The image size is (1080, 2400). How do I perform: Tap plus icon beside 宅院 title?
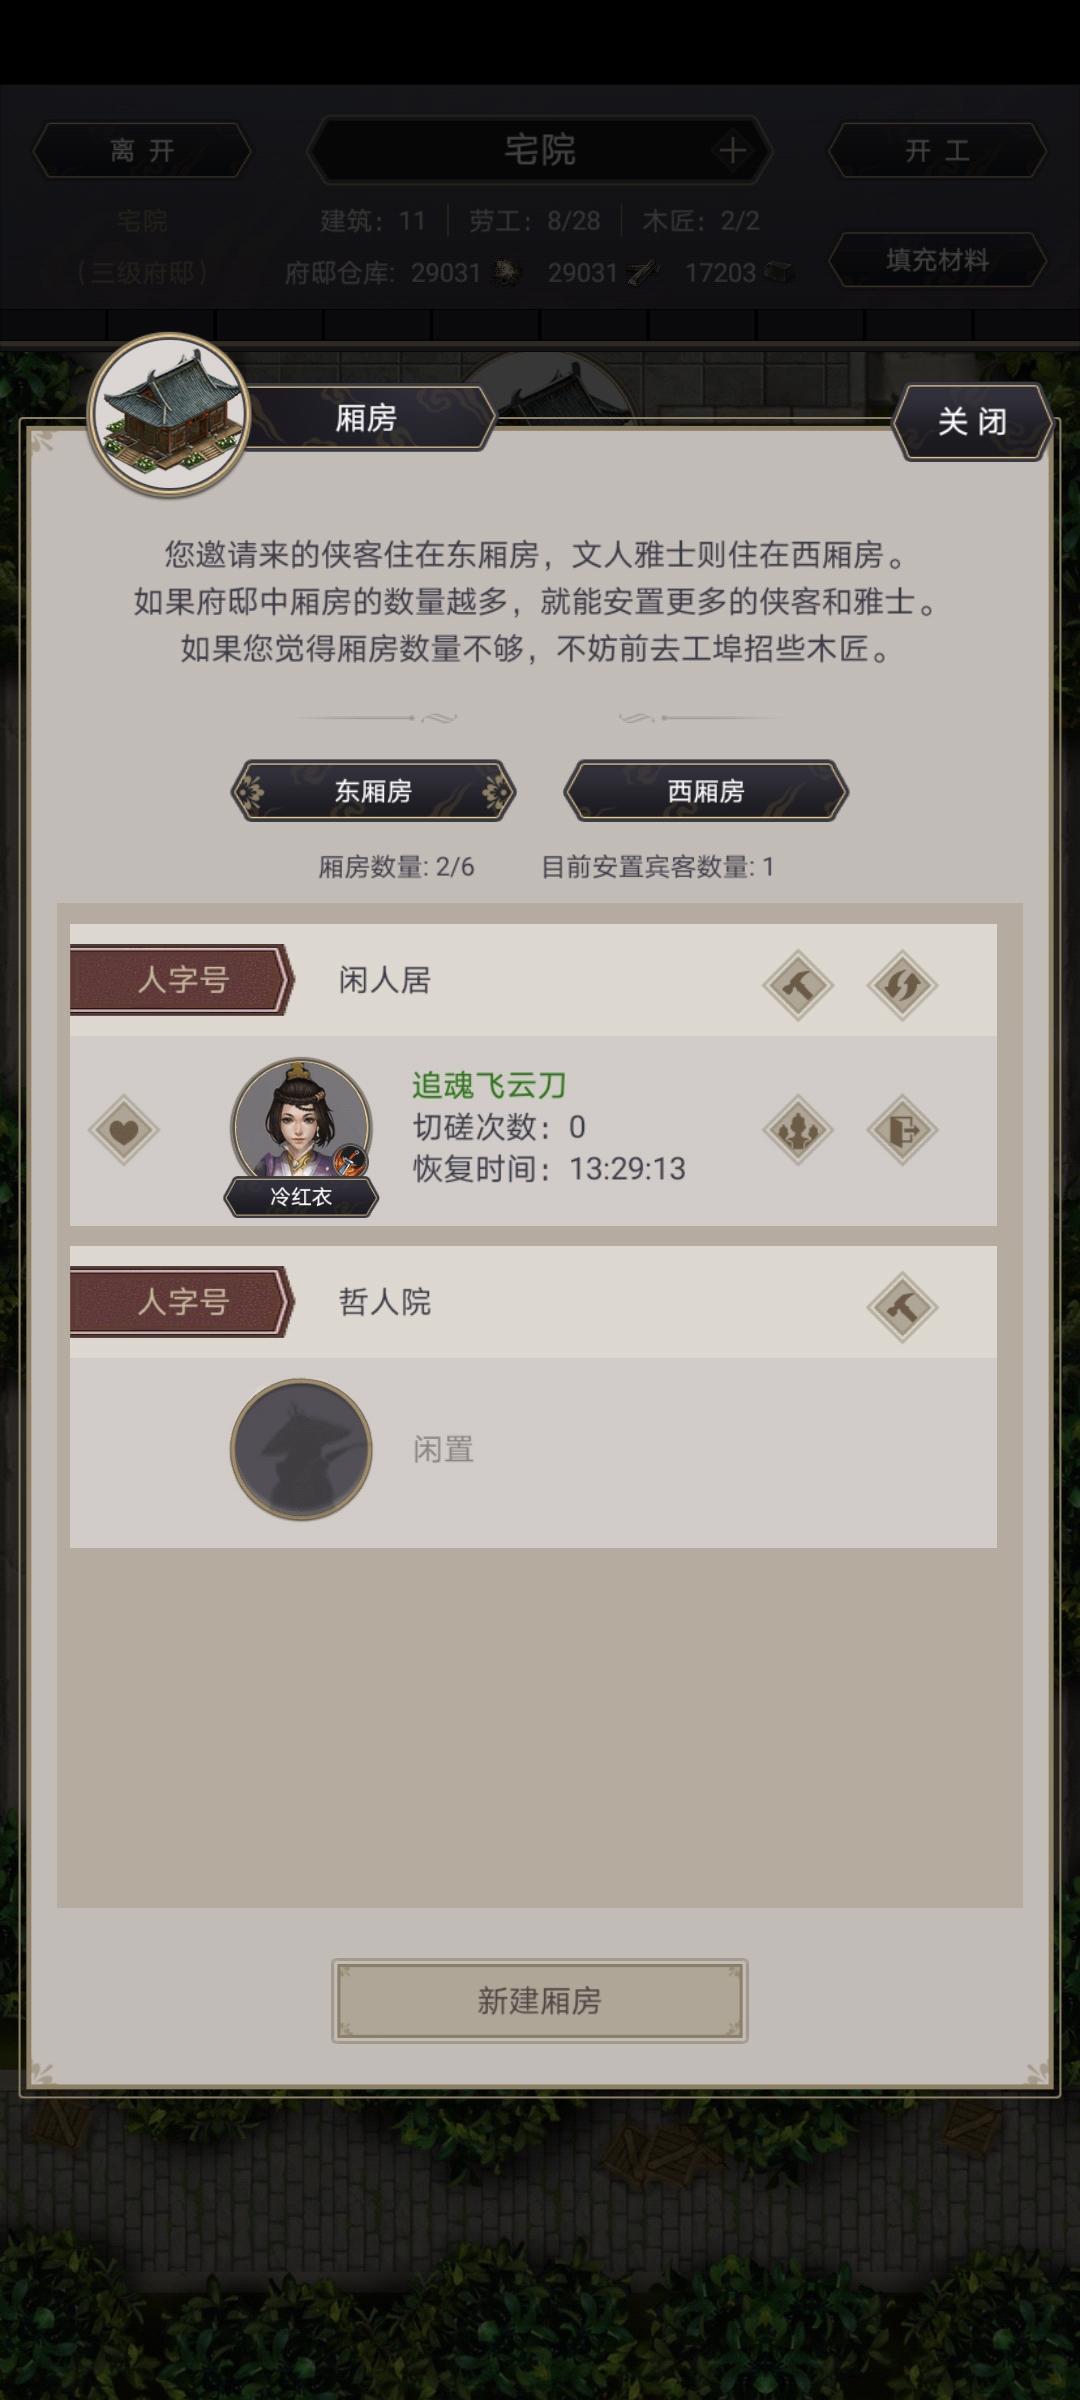pos(733,151)
